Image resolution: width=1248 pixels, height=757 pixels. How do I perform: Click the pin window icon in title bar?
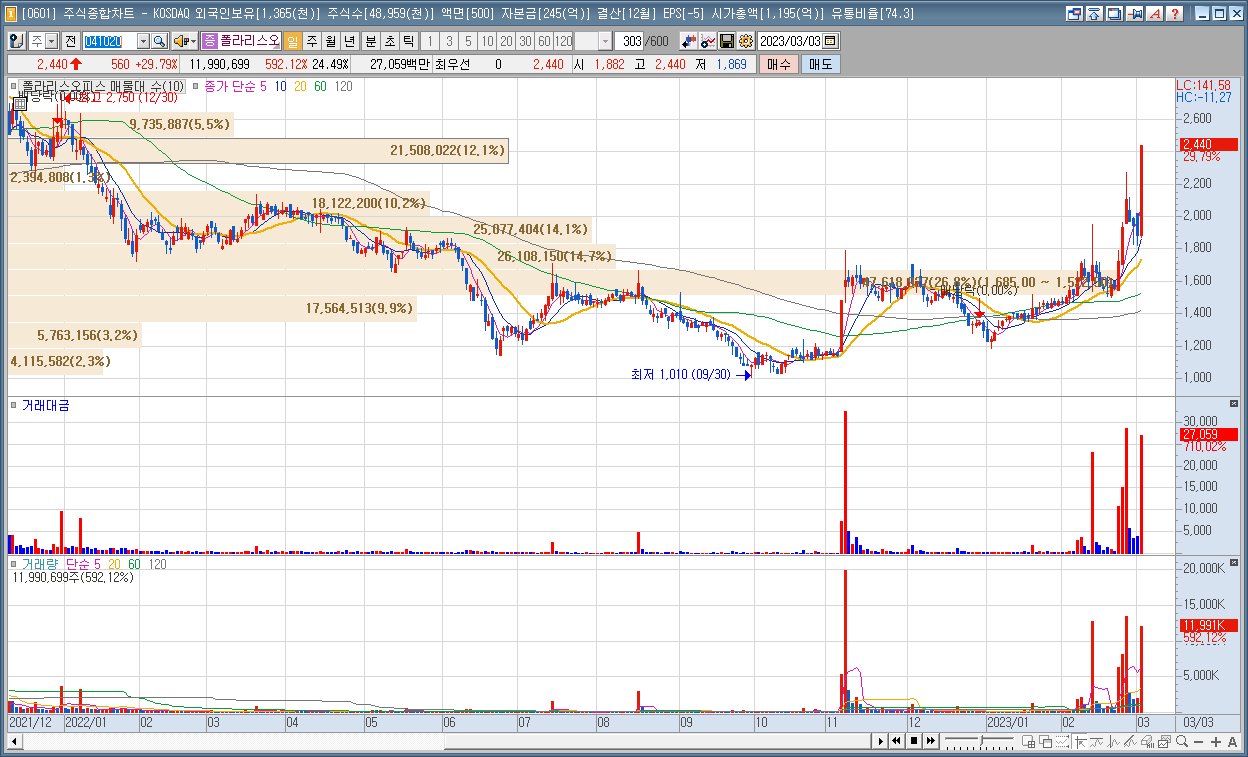(x=1134, y=14)
